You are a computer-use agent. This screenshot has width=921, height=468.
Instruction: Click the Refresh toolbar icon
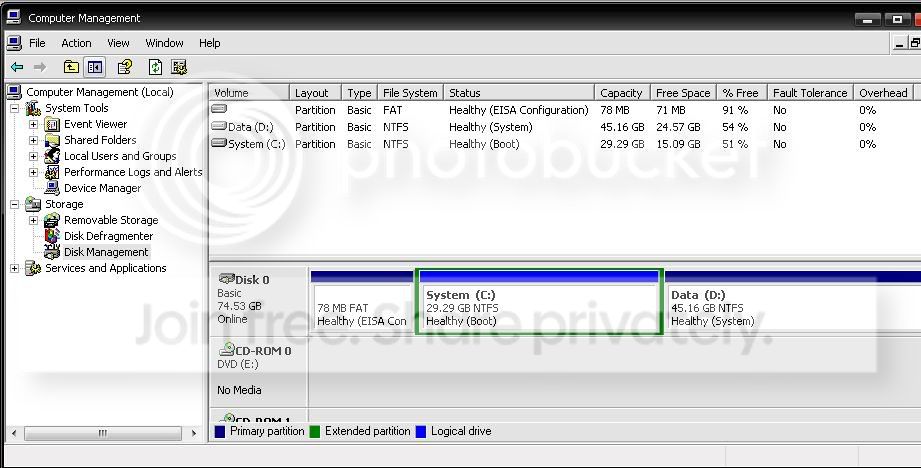click(x=155, y=67)
